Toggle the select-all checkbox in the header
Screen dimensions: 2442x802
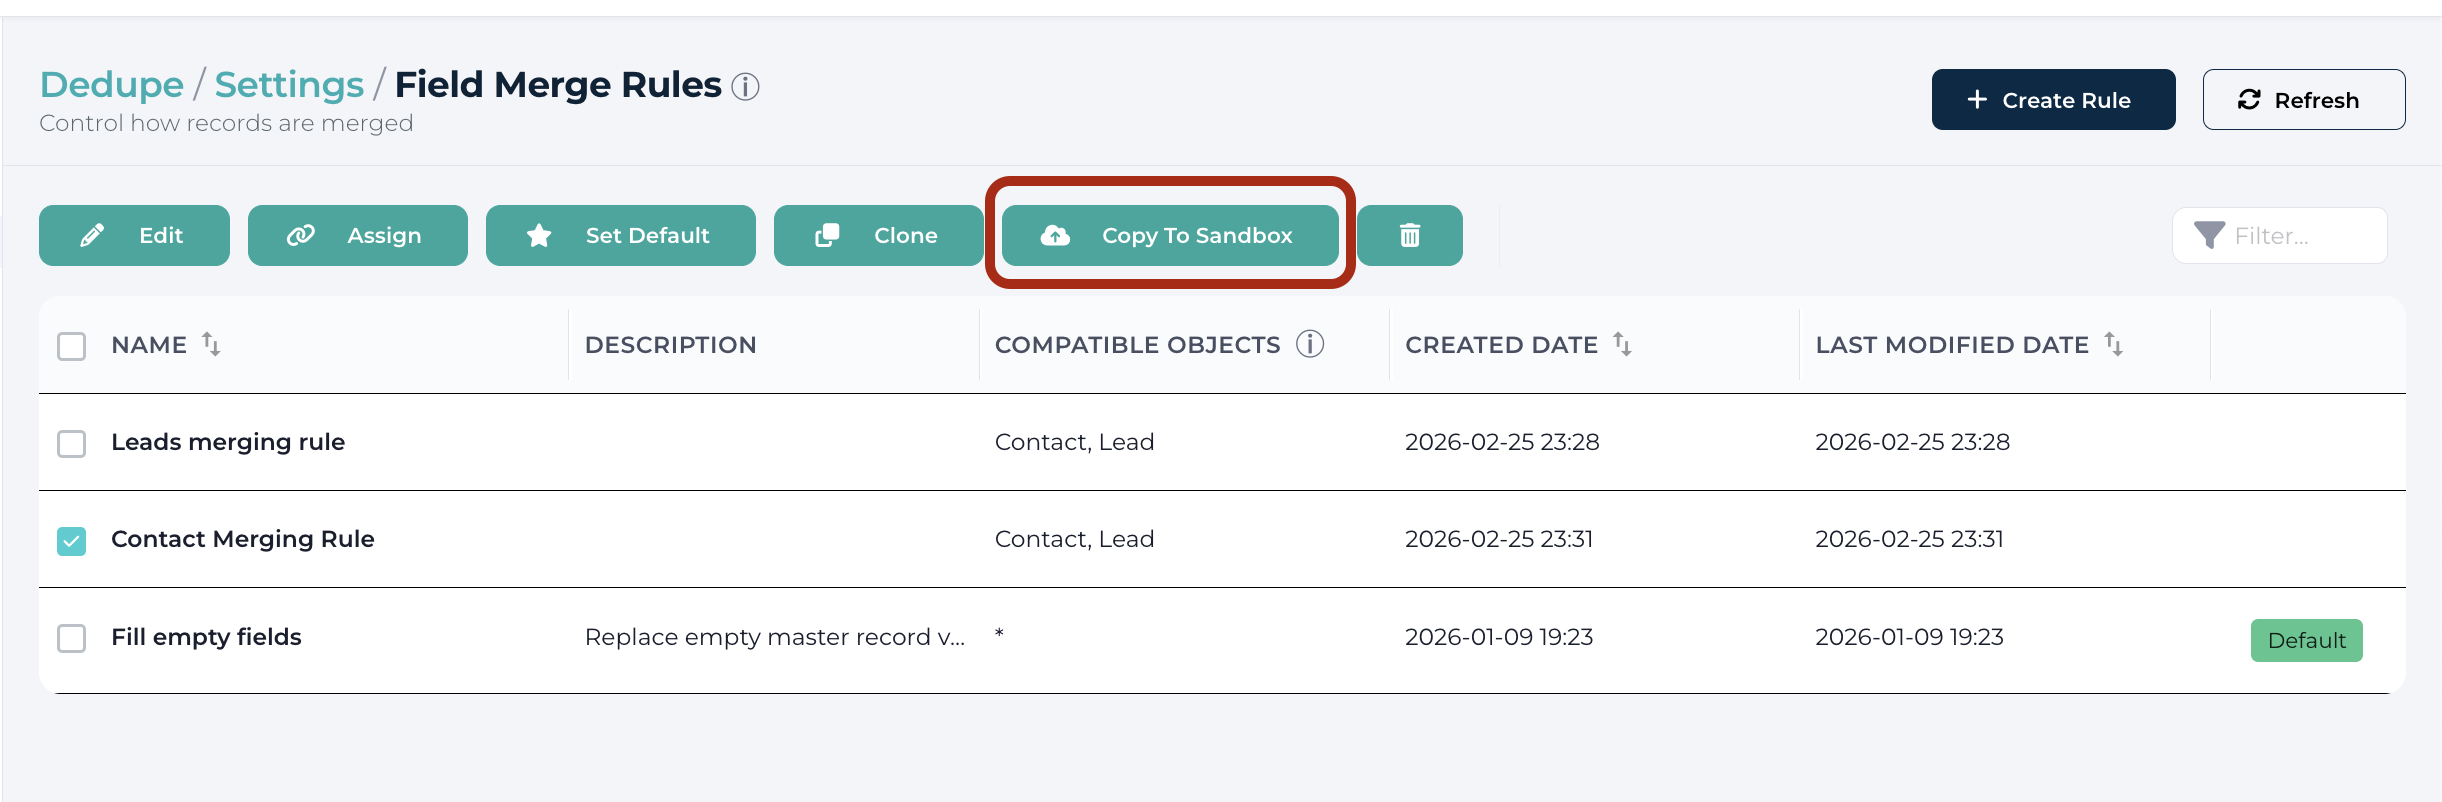coord(72,346)
